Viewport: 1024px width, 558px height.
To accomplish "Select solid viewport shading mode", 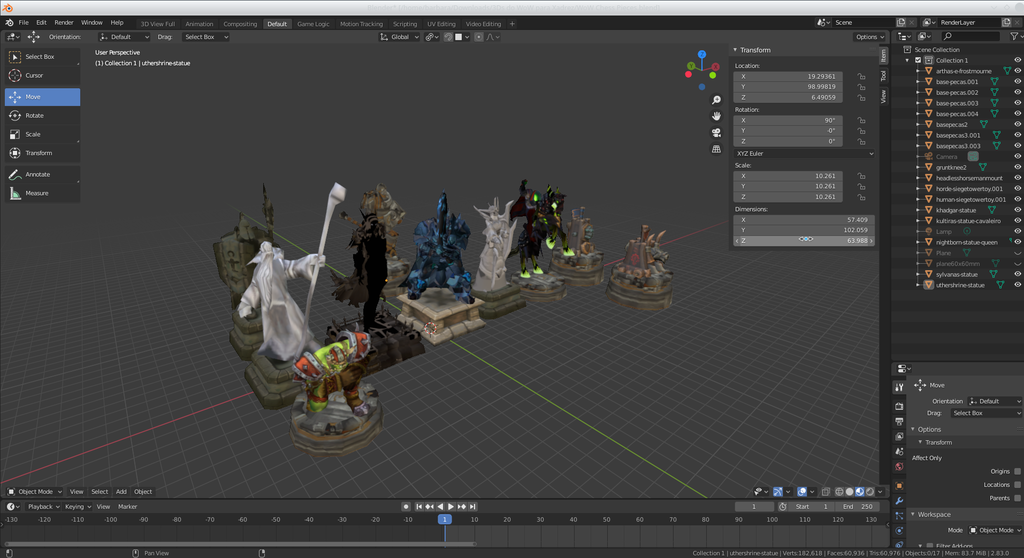I will click(x=850, y=492).
